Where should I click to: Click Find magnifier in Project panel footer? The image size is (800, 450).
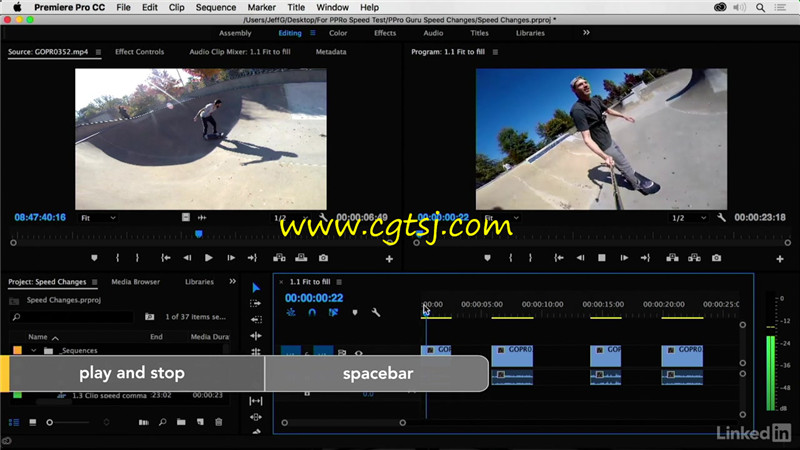tap(163, 422)
